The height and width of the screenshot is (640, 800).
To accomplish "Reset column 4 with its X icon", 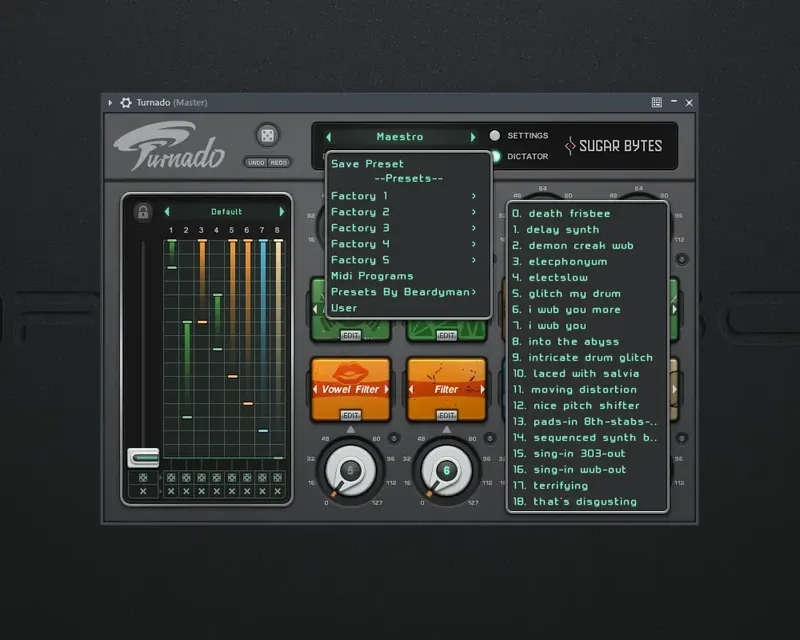I will 217,491.
